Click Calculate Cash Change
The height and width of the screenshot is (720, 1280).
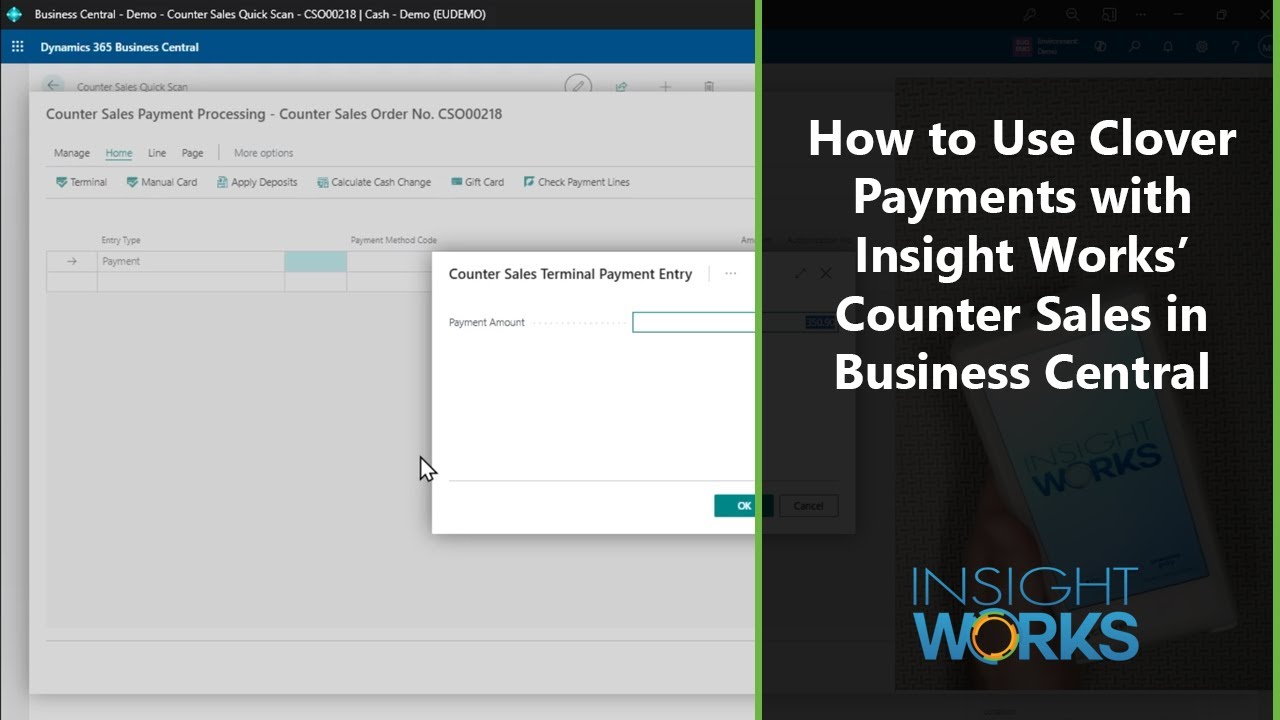tap(374, 182)
